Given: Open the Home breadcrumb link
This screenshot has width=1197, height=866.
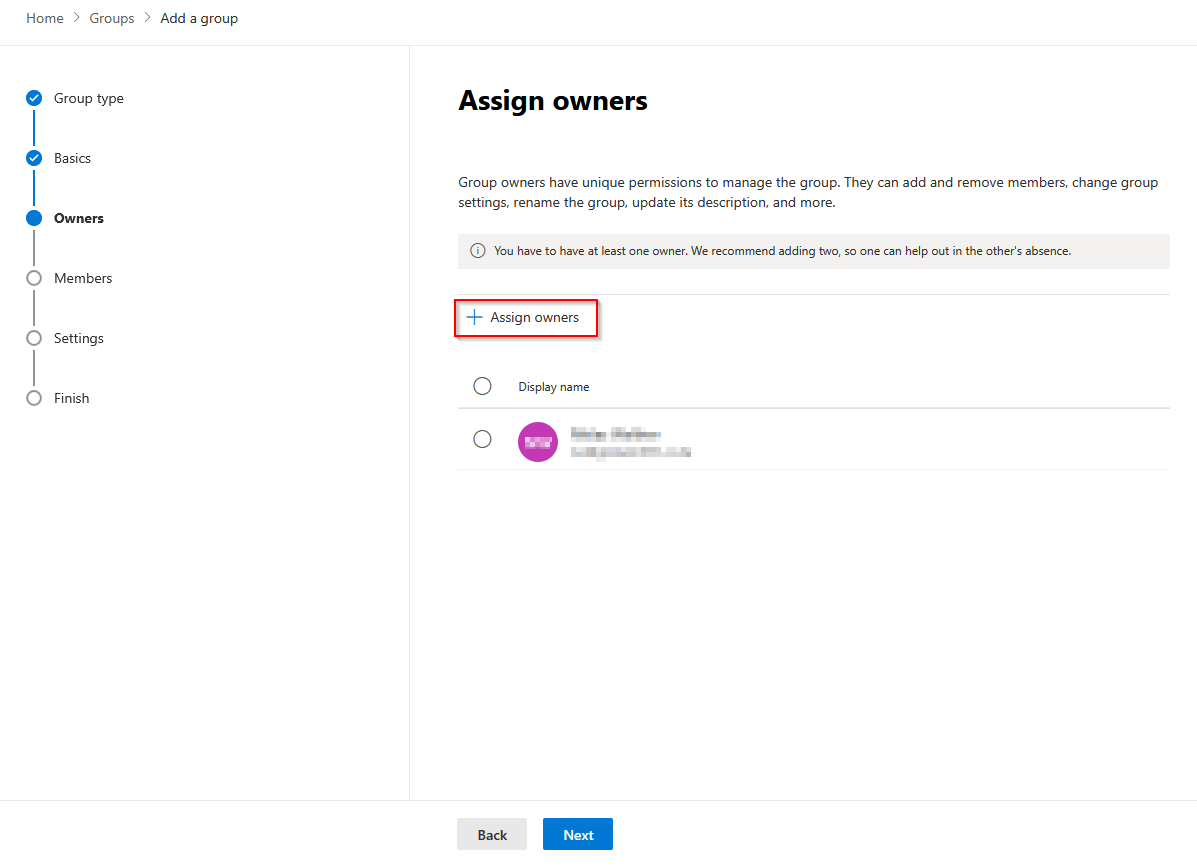Looking at the screenshot, I should pos(45,18).
